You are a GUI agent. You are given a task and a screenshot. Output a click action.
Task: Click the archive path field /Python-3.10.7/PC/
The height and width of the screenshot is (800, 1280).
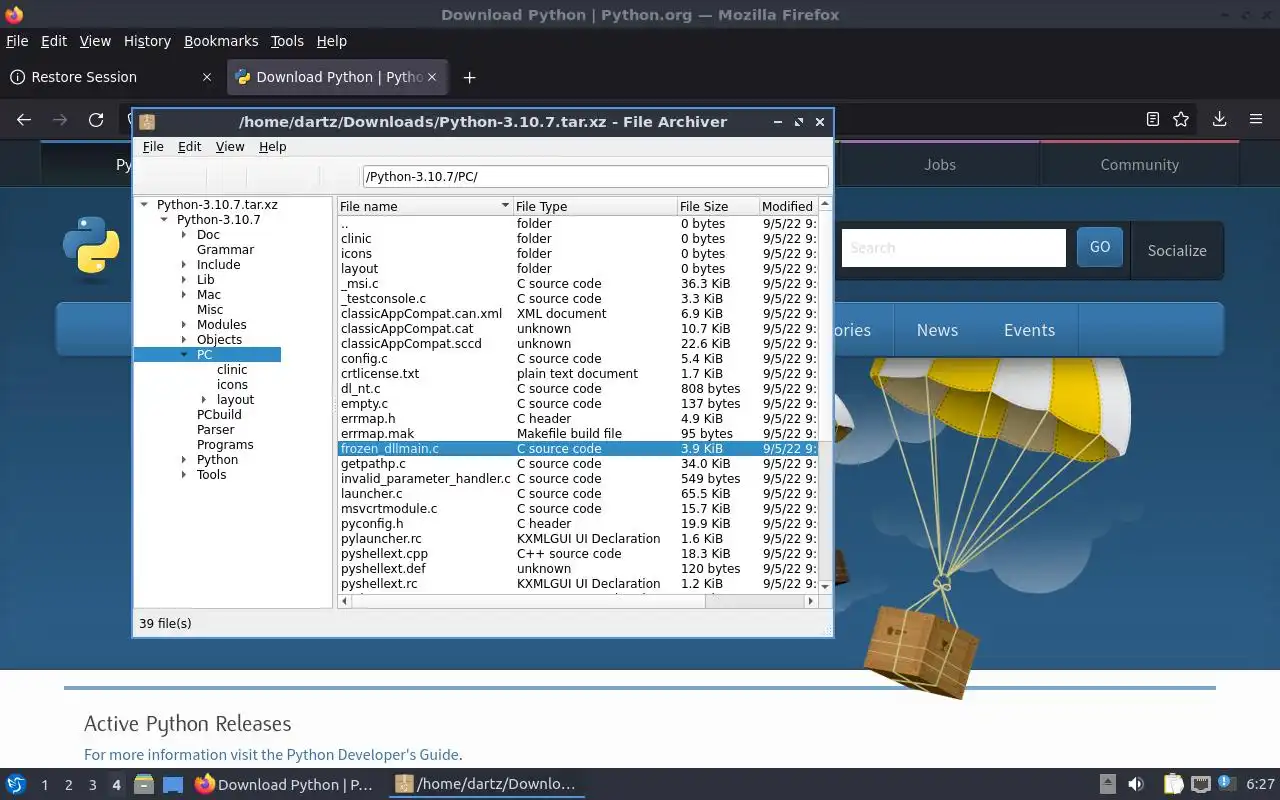[x=595, y=177]
